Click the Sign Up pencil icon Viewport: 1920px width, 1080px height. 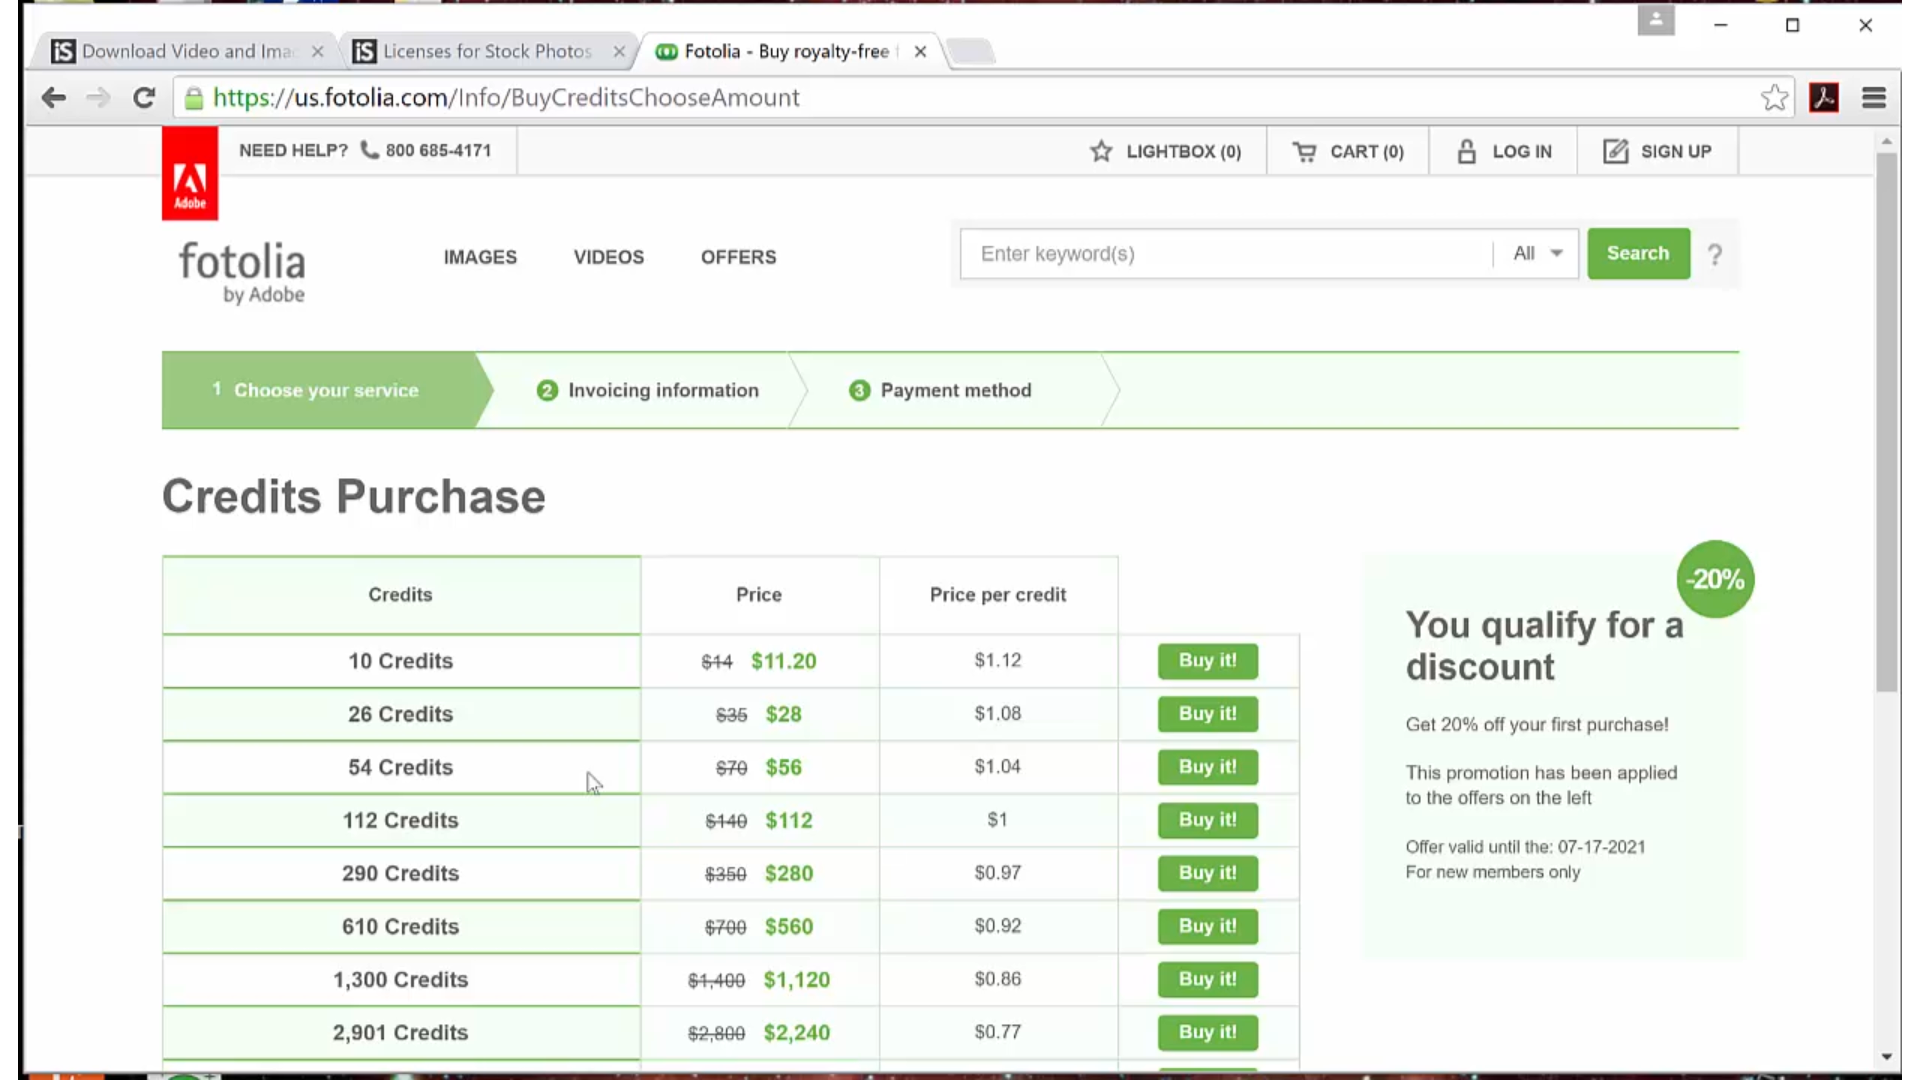tap(1615, 151)
